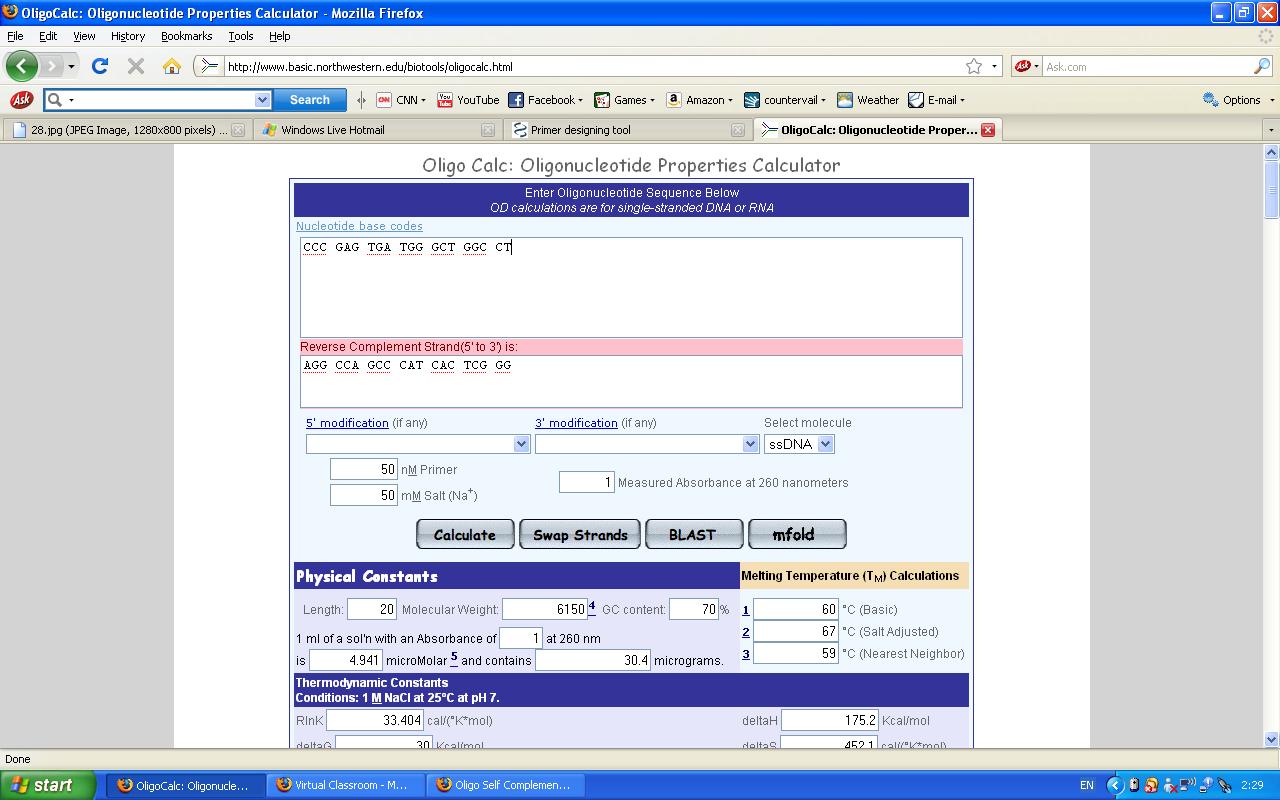Click the mM Salt concentration field
The height and width of the screenshot is (800, 1280).
(x=364, y=495)
